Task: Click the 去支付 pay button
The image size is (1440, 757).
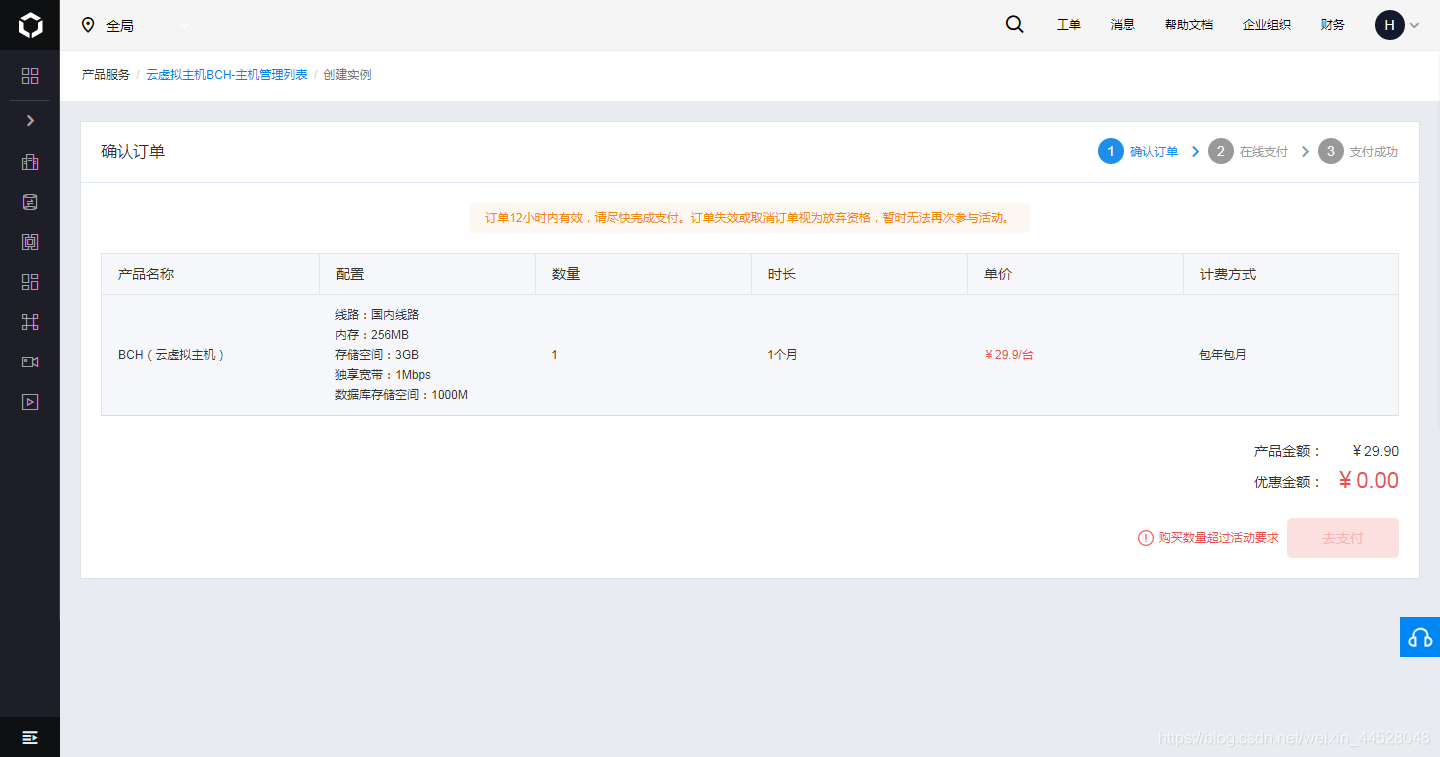Action: [x=1343, y=538]
